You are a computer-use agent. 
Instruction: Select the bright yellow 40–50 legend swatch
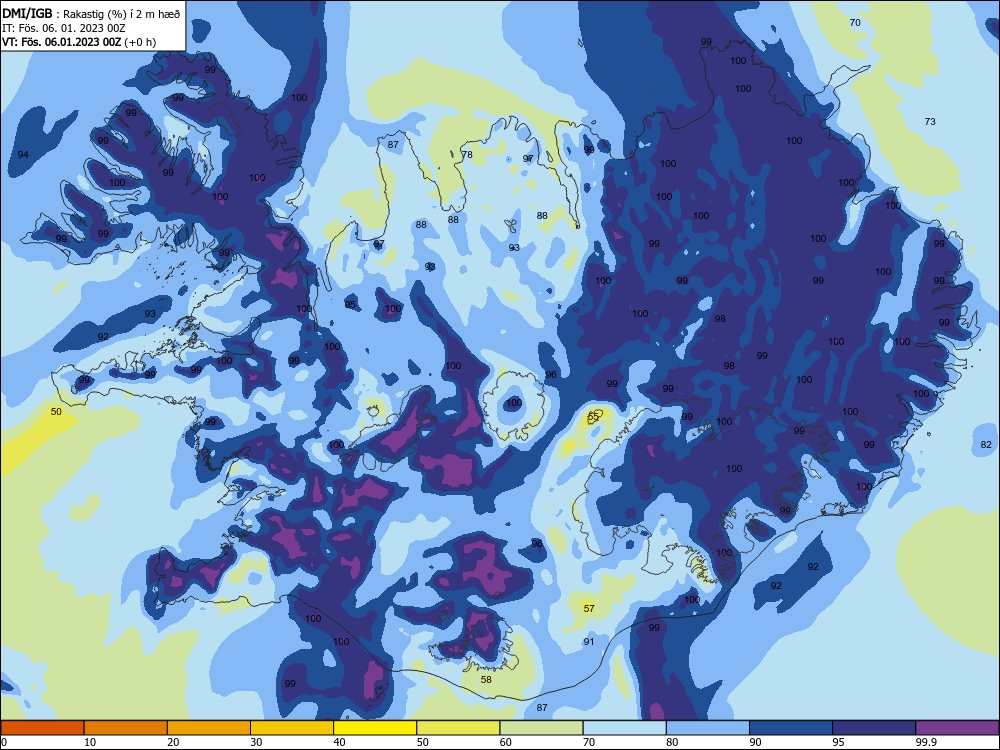point(375,728)
